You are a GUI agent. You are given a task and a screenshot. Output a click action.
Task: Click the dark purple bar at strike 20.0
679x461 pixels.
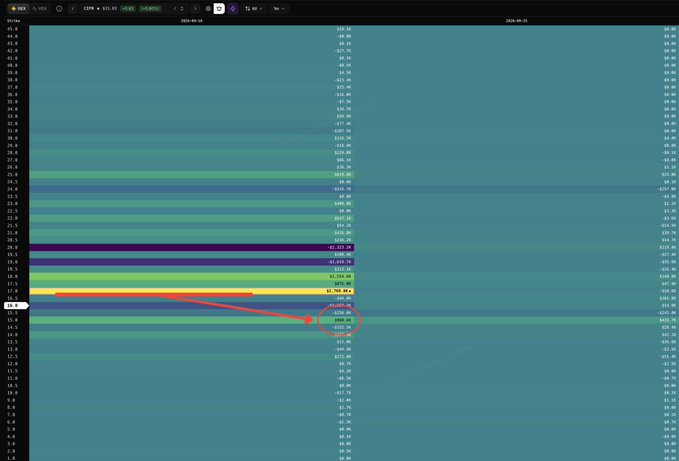[191, 248]
